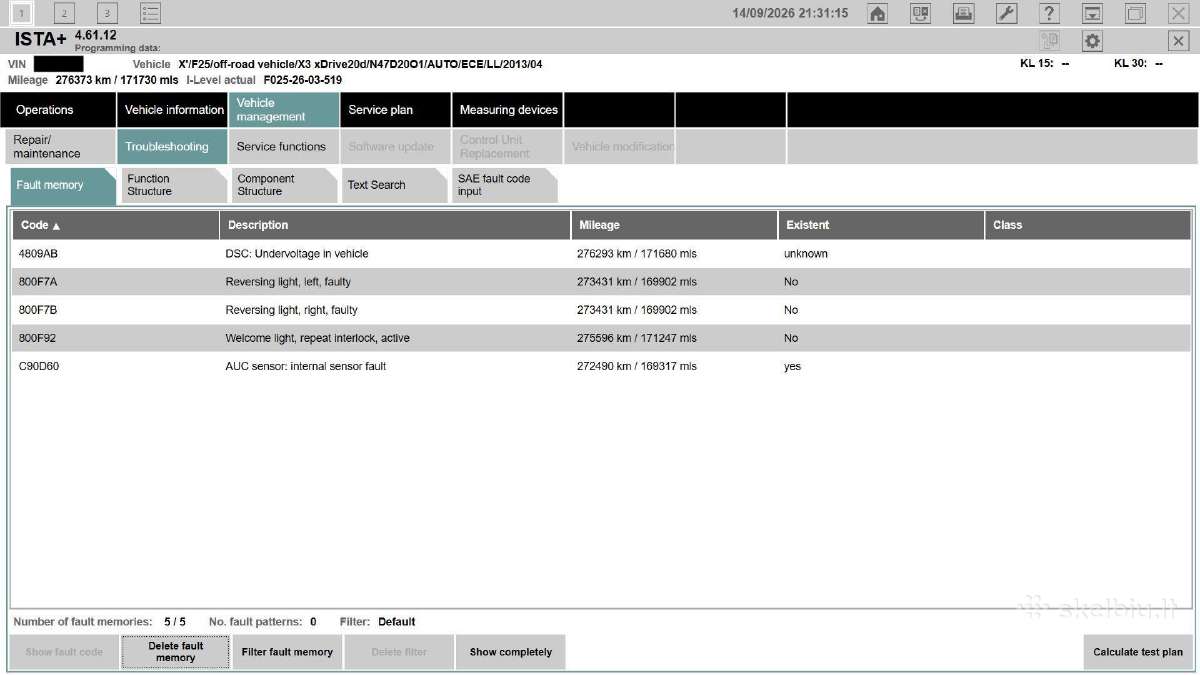Click the printer icon in top toolbar
The width and height of the screenshot is (1200, 675).
[963, 13]
